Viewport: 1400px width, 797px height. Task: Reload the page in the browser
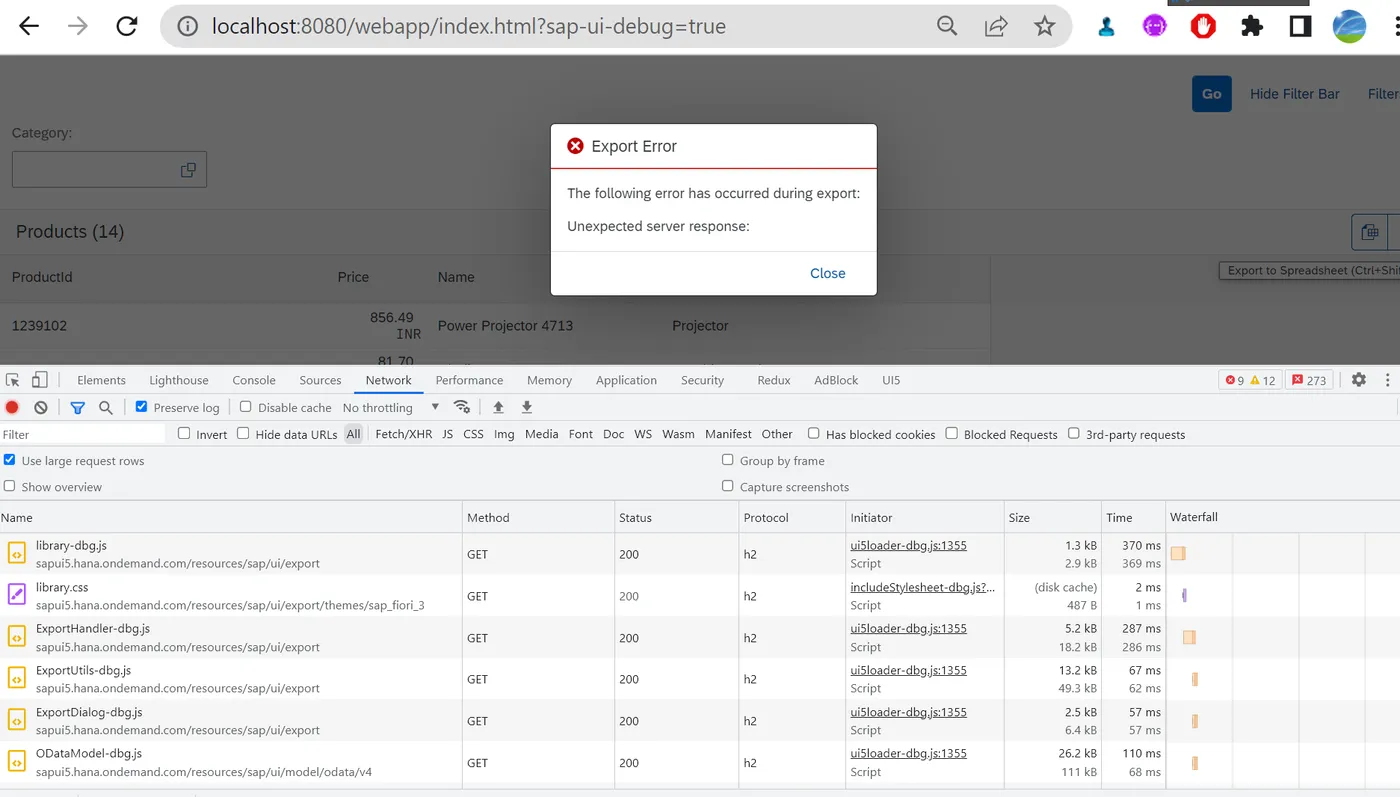(127, 27)
